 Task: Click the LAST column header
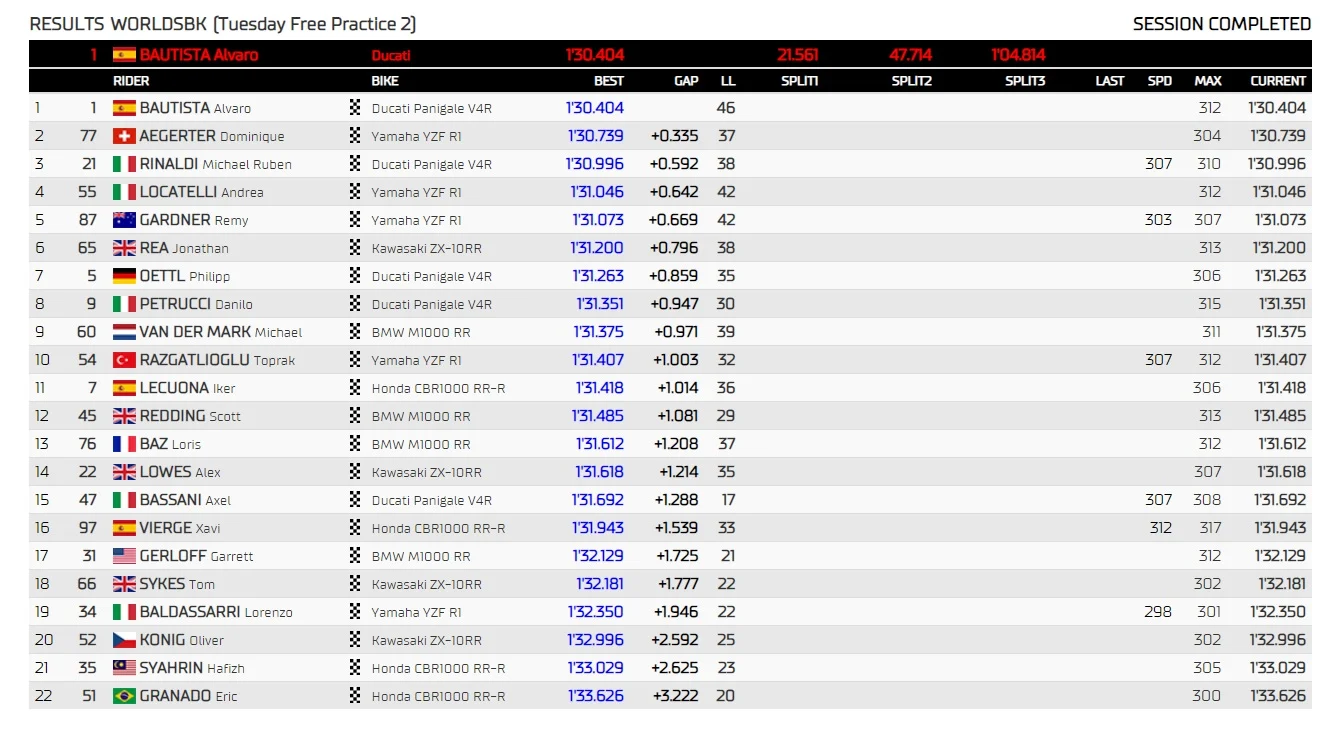point(1110,81)
